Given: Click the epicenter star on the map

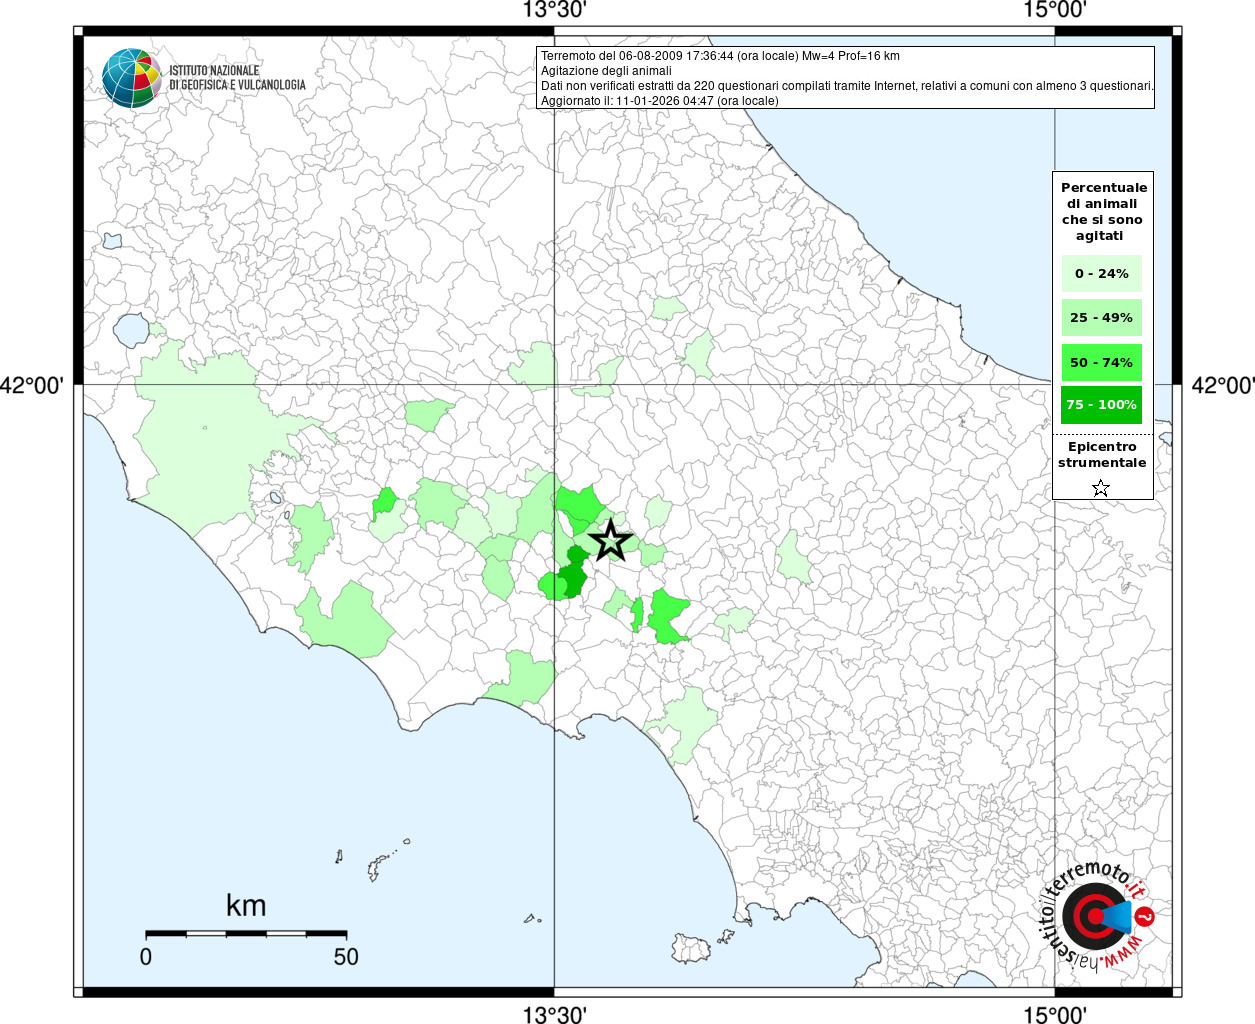Looking at the screenshot, I should pyautogui.click(x=610, y=540).
